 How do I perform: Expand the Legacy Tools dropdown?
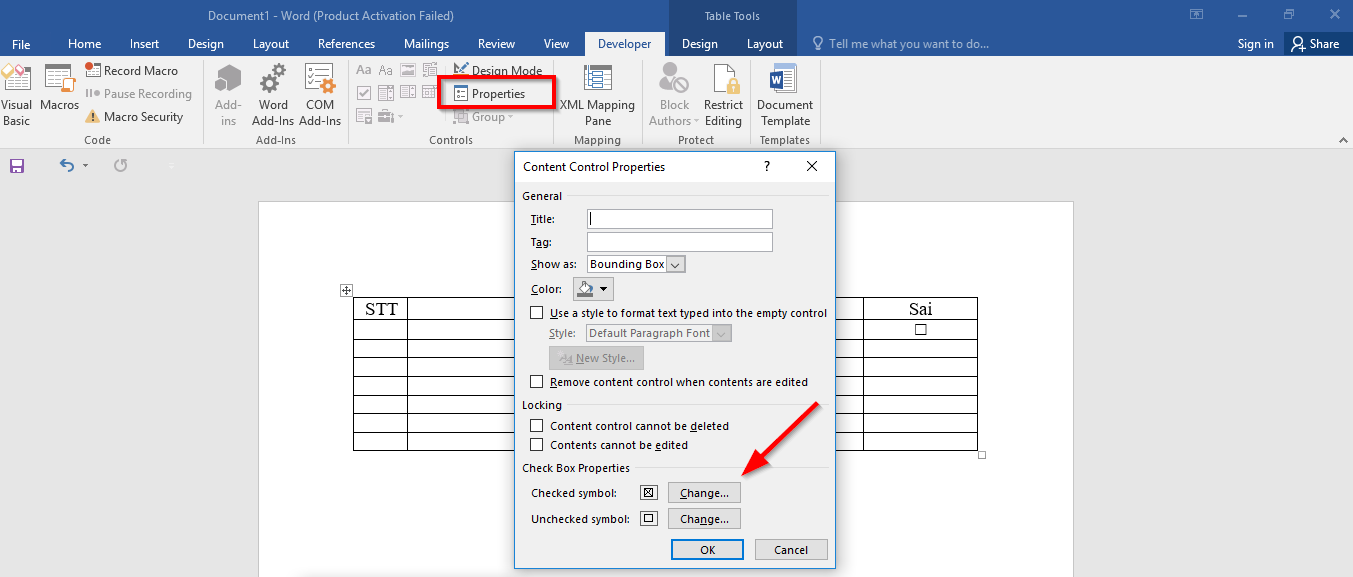click(398, 116)
